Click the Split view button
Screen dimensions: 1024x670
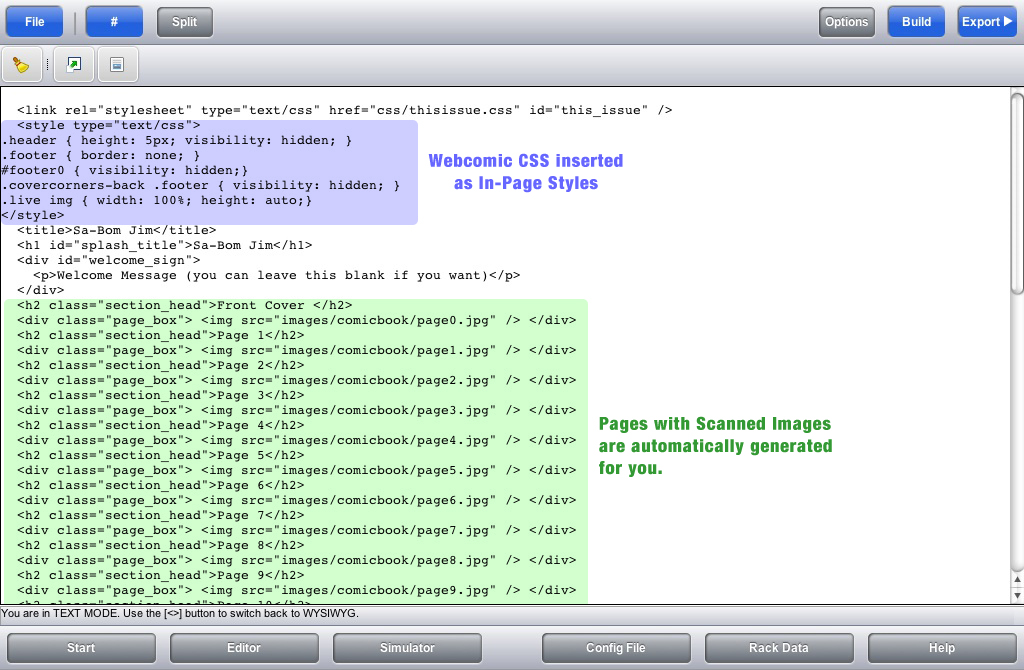(185, 22)
